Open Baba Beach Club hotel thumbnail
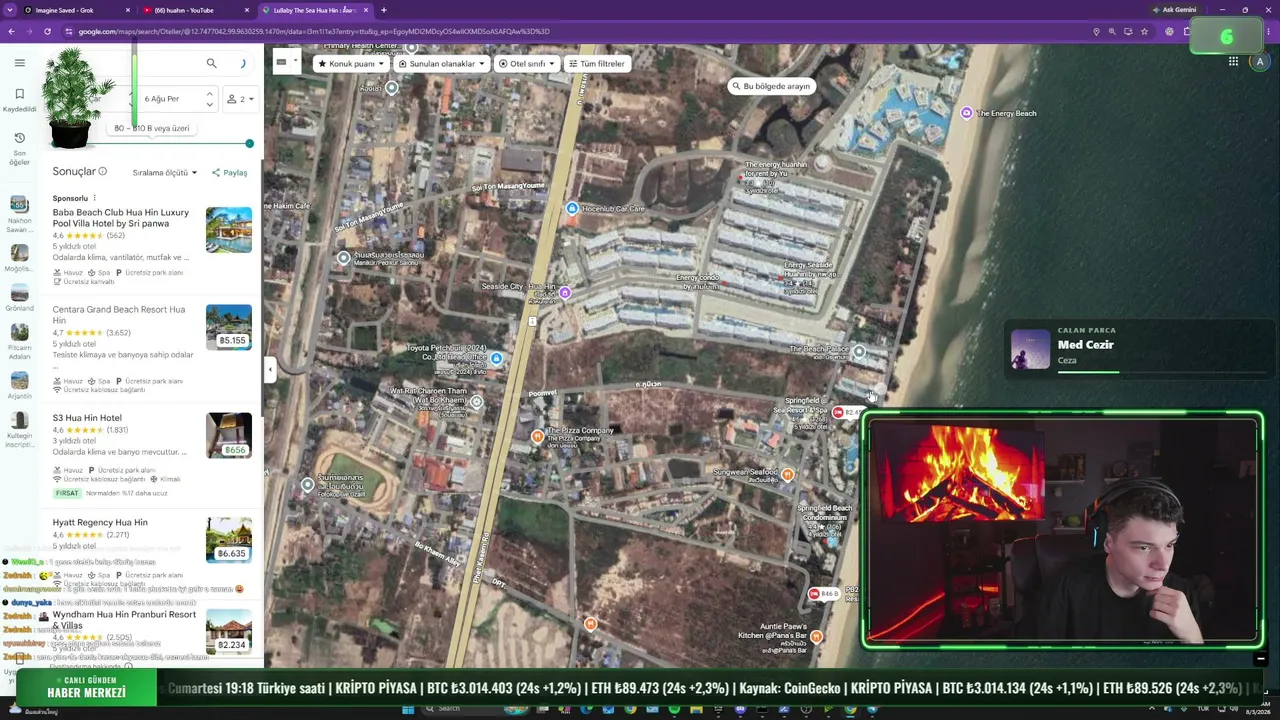The image size is (1280, 720). (x=229, y=230)
